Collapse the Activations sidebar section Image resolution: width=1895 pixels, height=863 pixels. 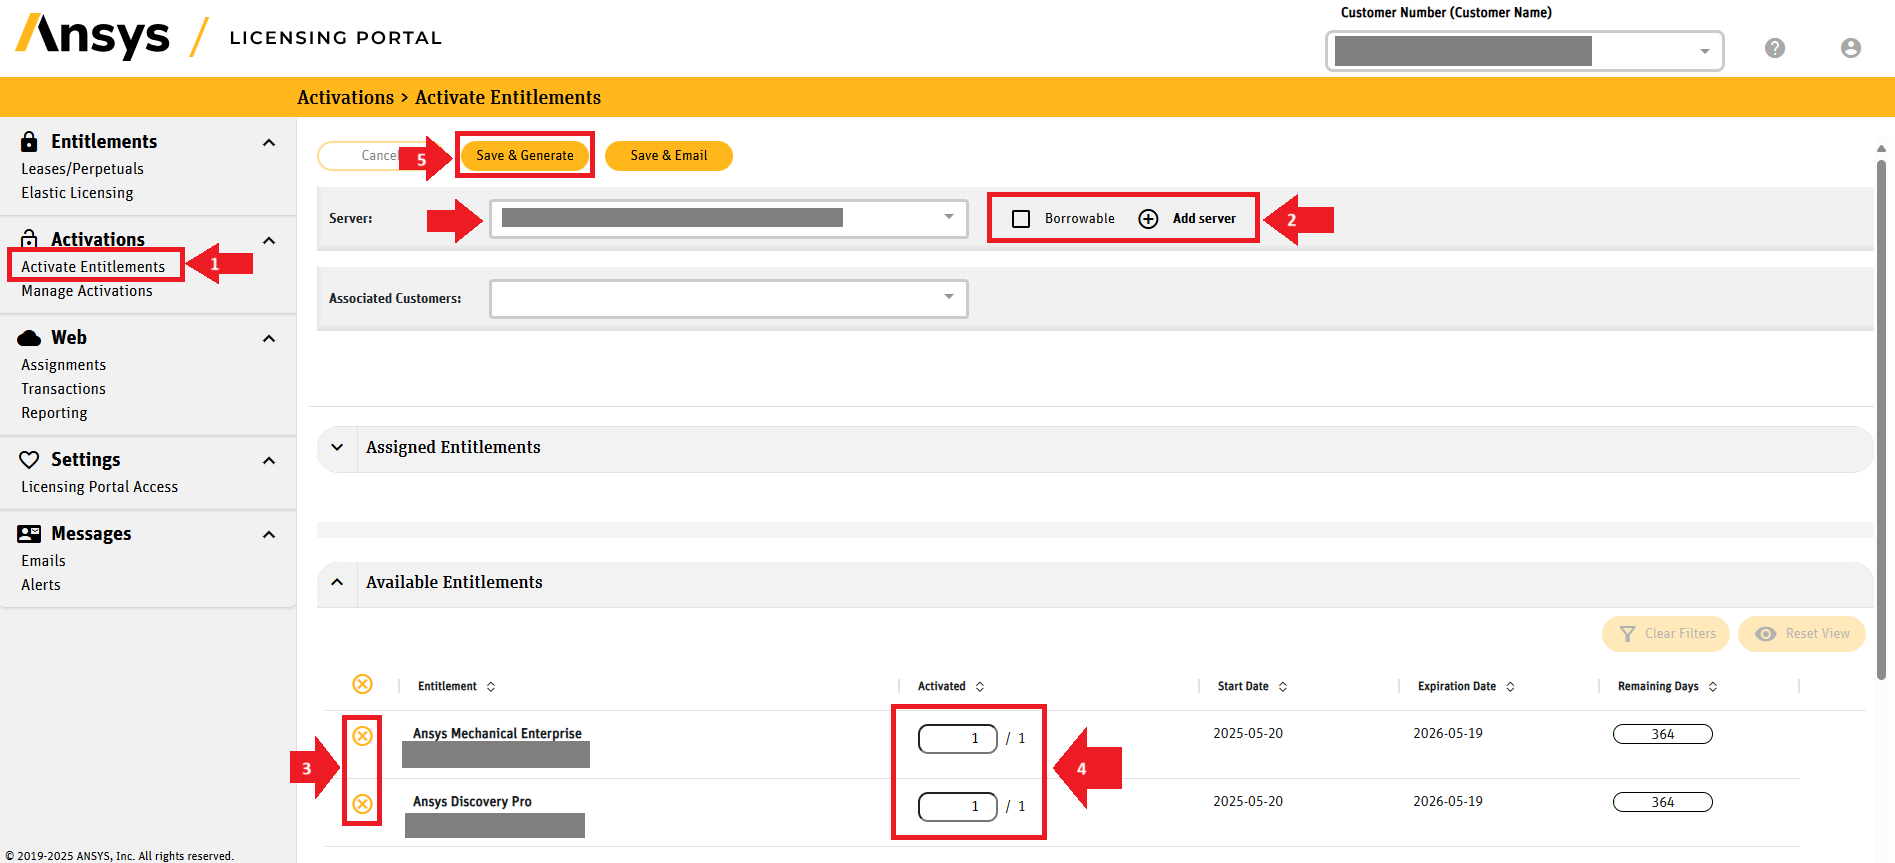pos(269,241)
